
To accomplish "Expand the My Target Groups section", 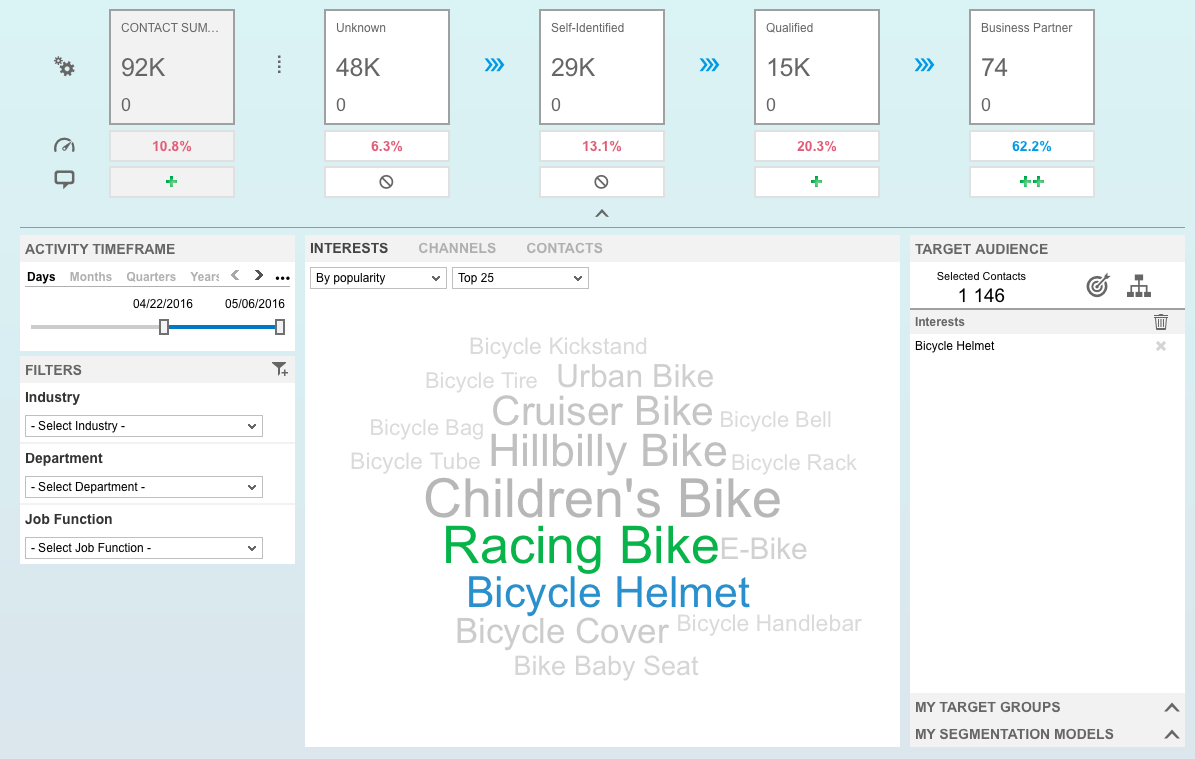I will click(x=1172, y=707).
